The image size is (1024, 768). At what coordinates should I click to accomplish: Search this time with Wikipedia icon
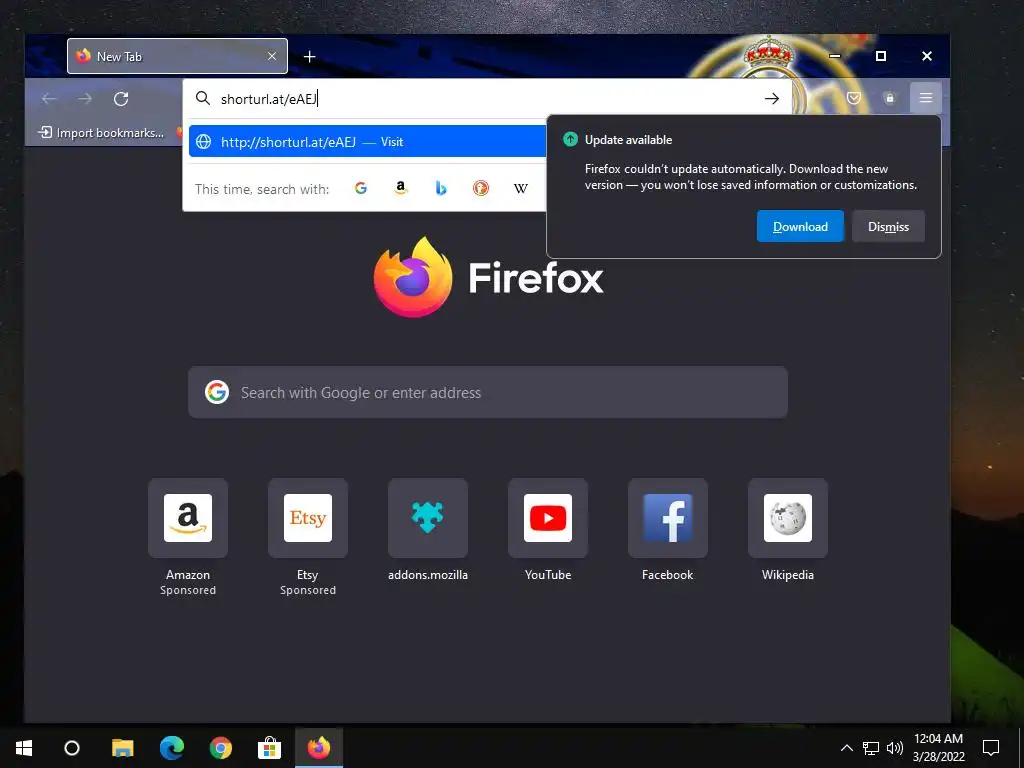(520, 189)
